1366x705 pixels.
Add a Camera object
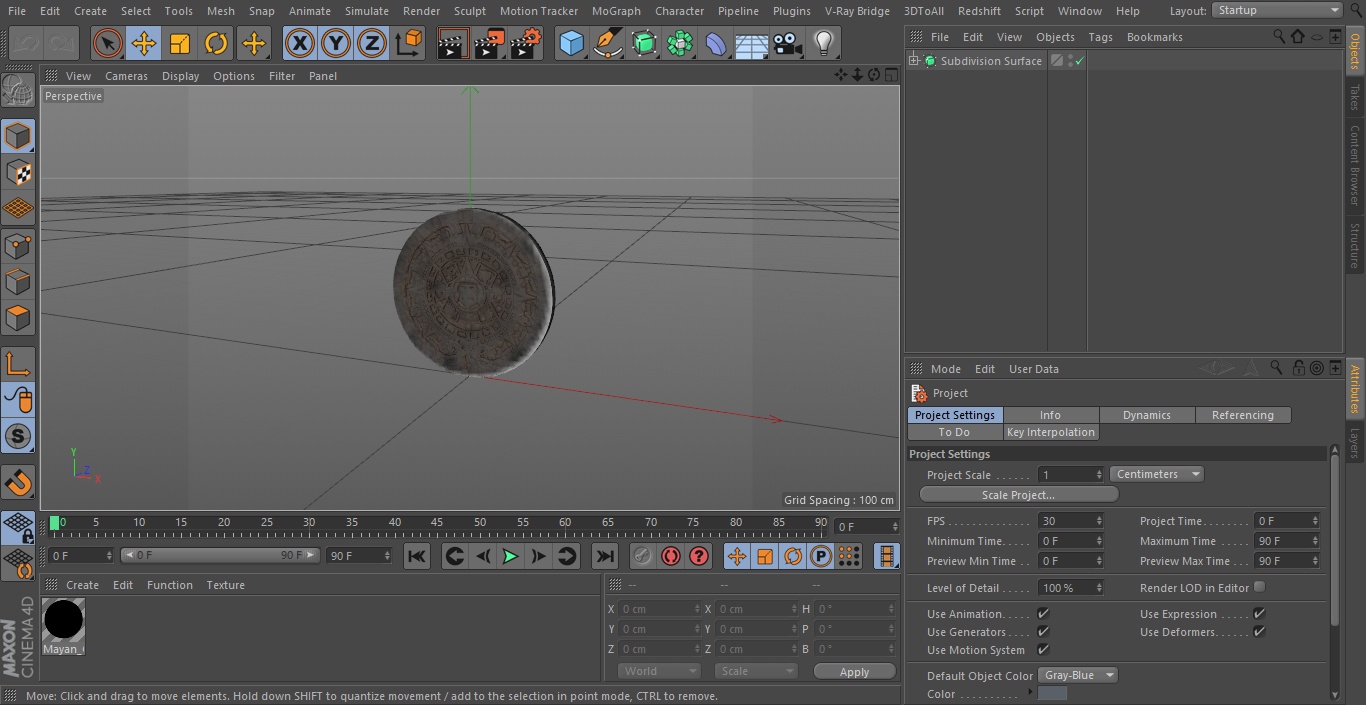(788, 44)
